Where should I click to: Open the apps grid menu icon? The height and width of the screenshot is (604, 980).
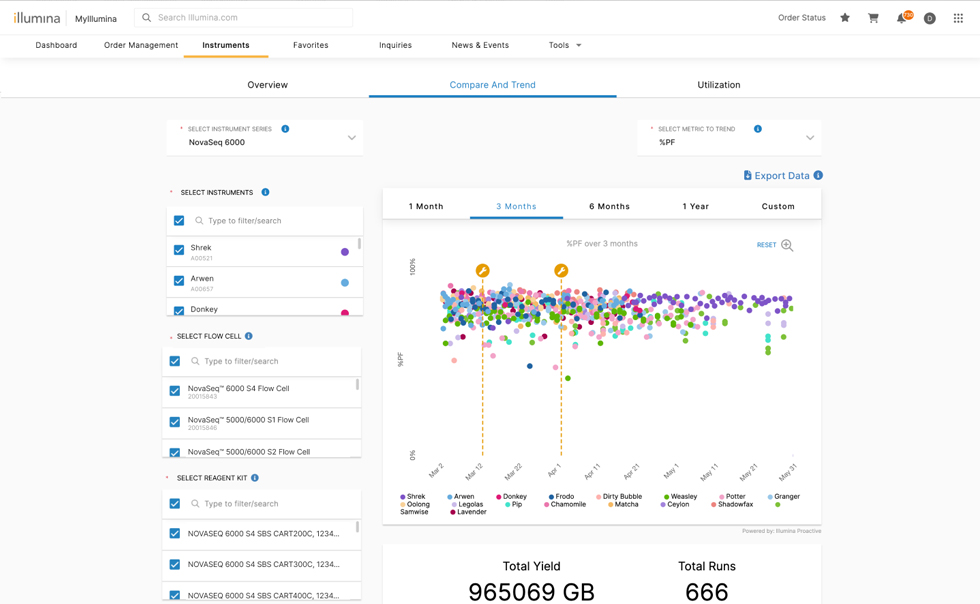pyautogui.click(x=958, y=18)
